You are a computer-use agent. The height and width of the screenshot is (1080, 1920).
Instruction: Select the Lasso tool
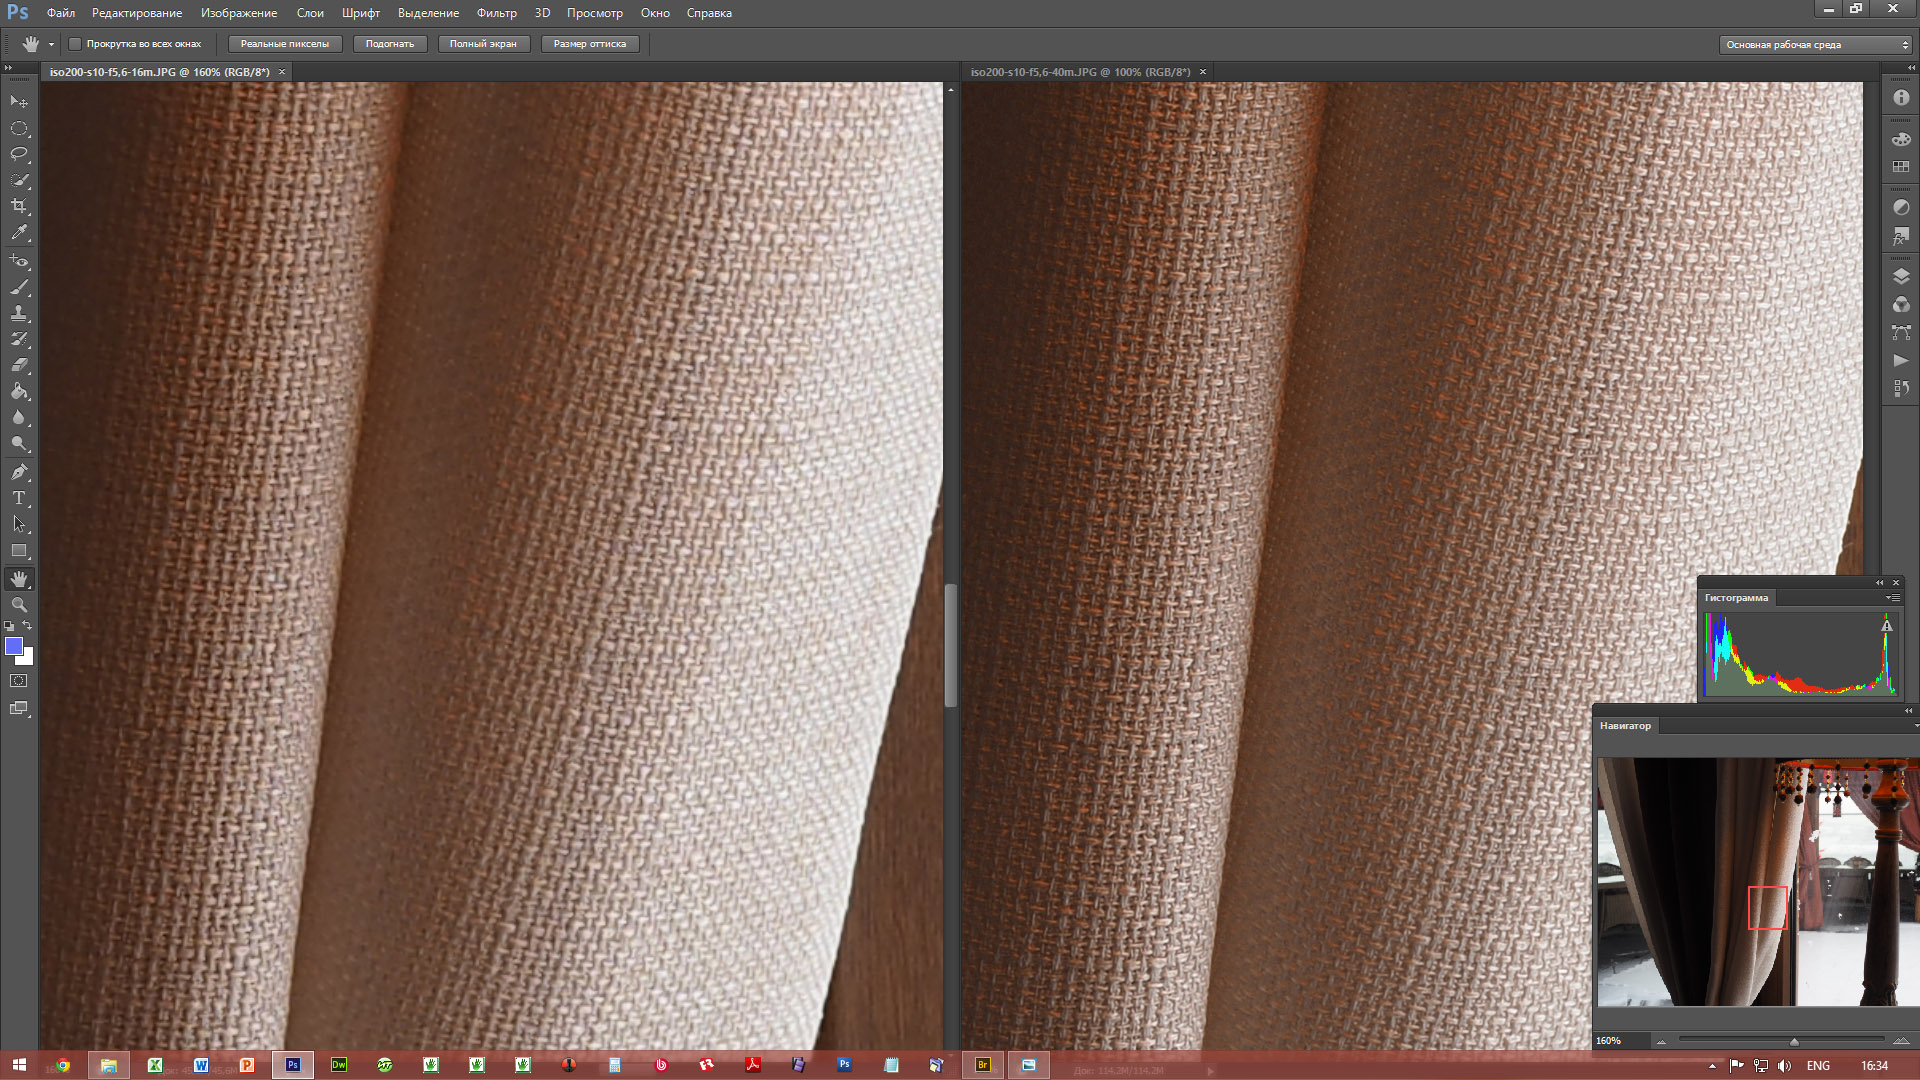[x=19, y=154]
